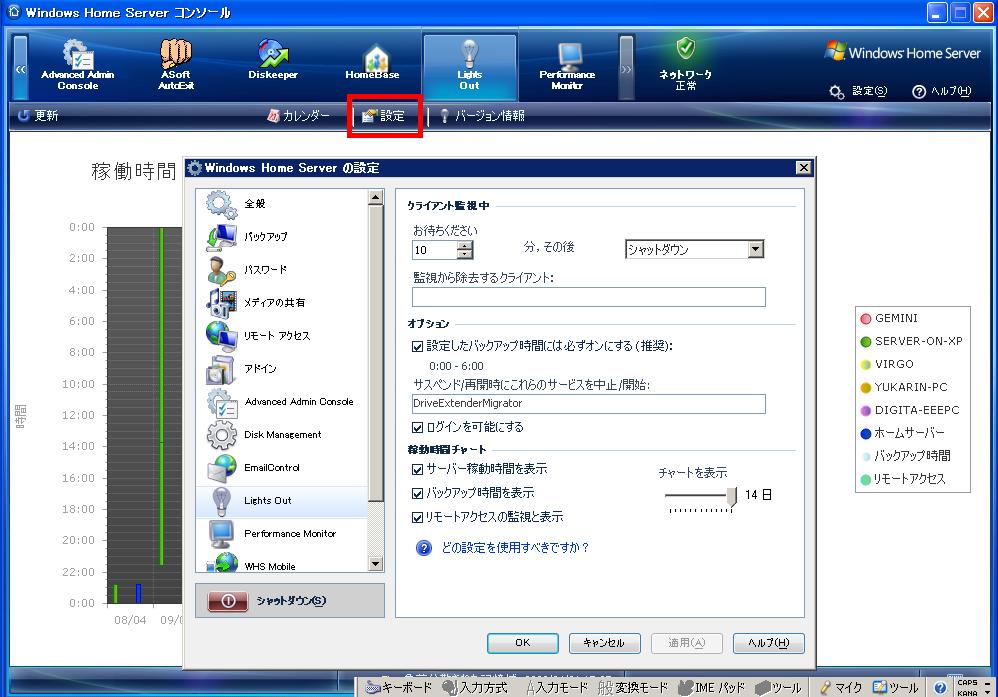Screen dimensions: 998x697
Task: Open どの設定を使用すべきですか？ link
Action: 516,547
